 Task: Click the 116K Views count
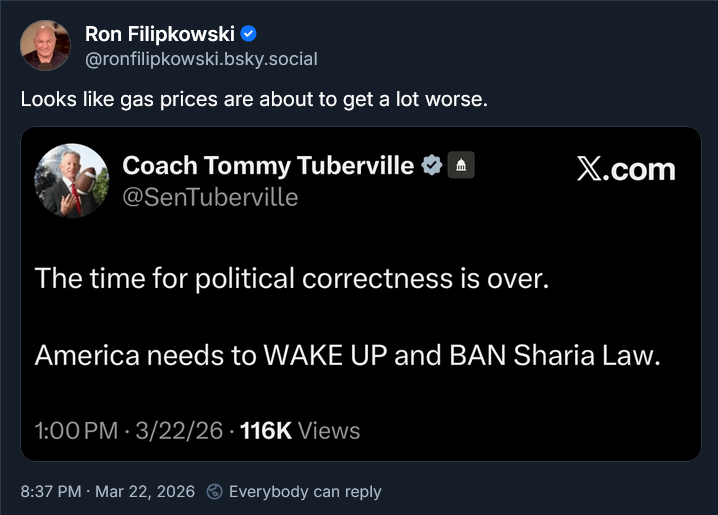[x=300, y=431]
